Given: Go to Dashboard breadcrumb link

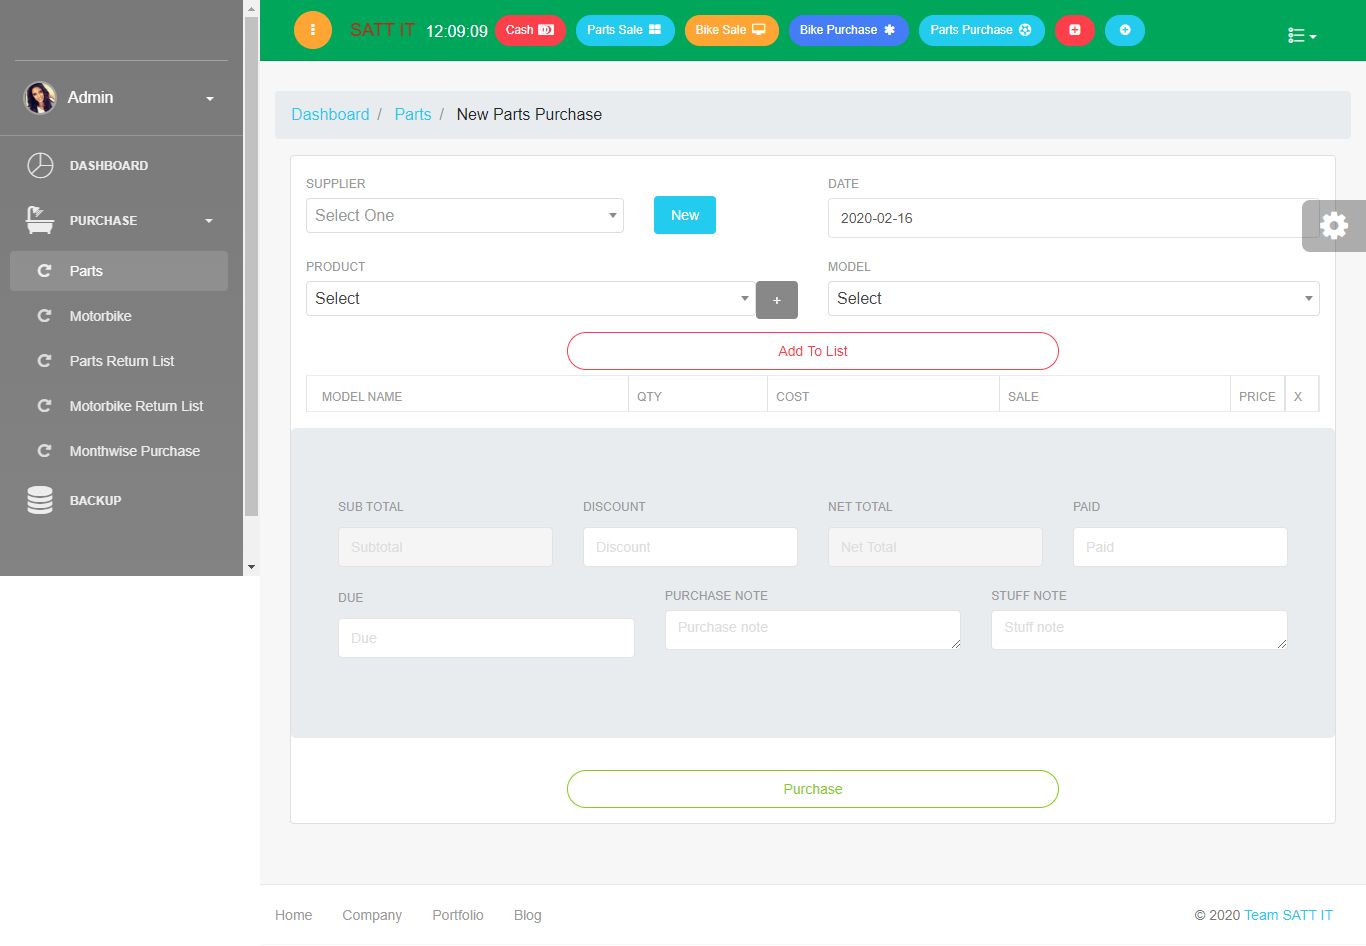Looking at the screenshot, I should pos(330,114).
